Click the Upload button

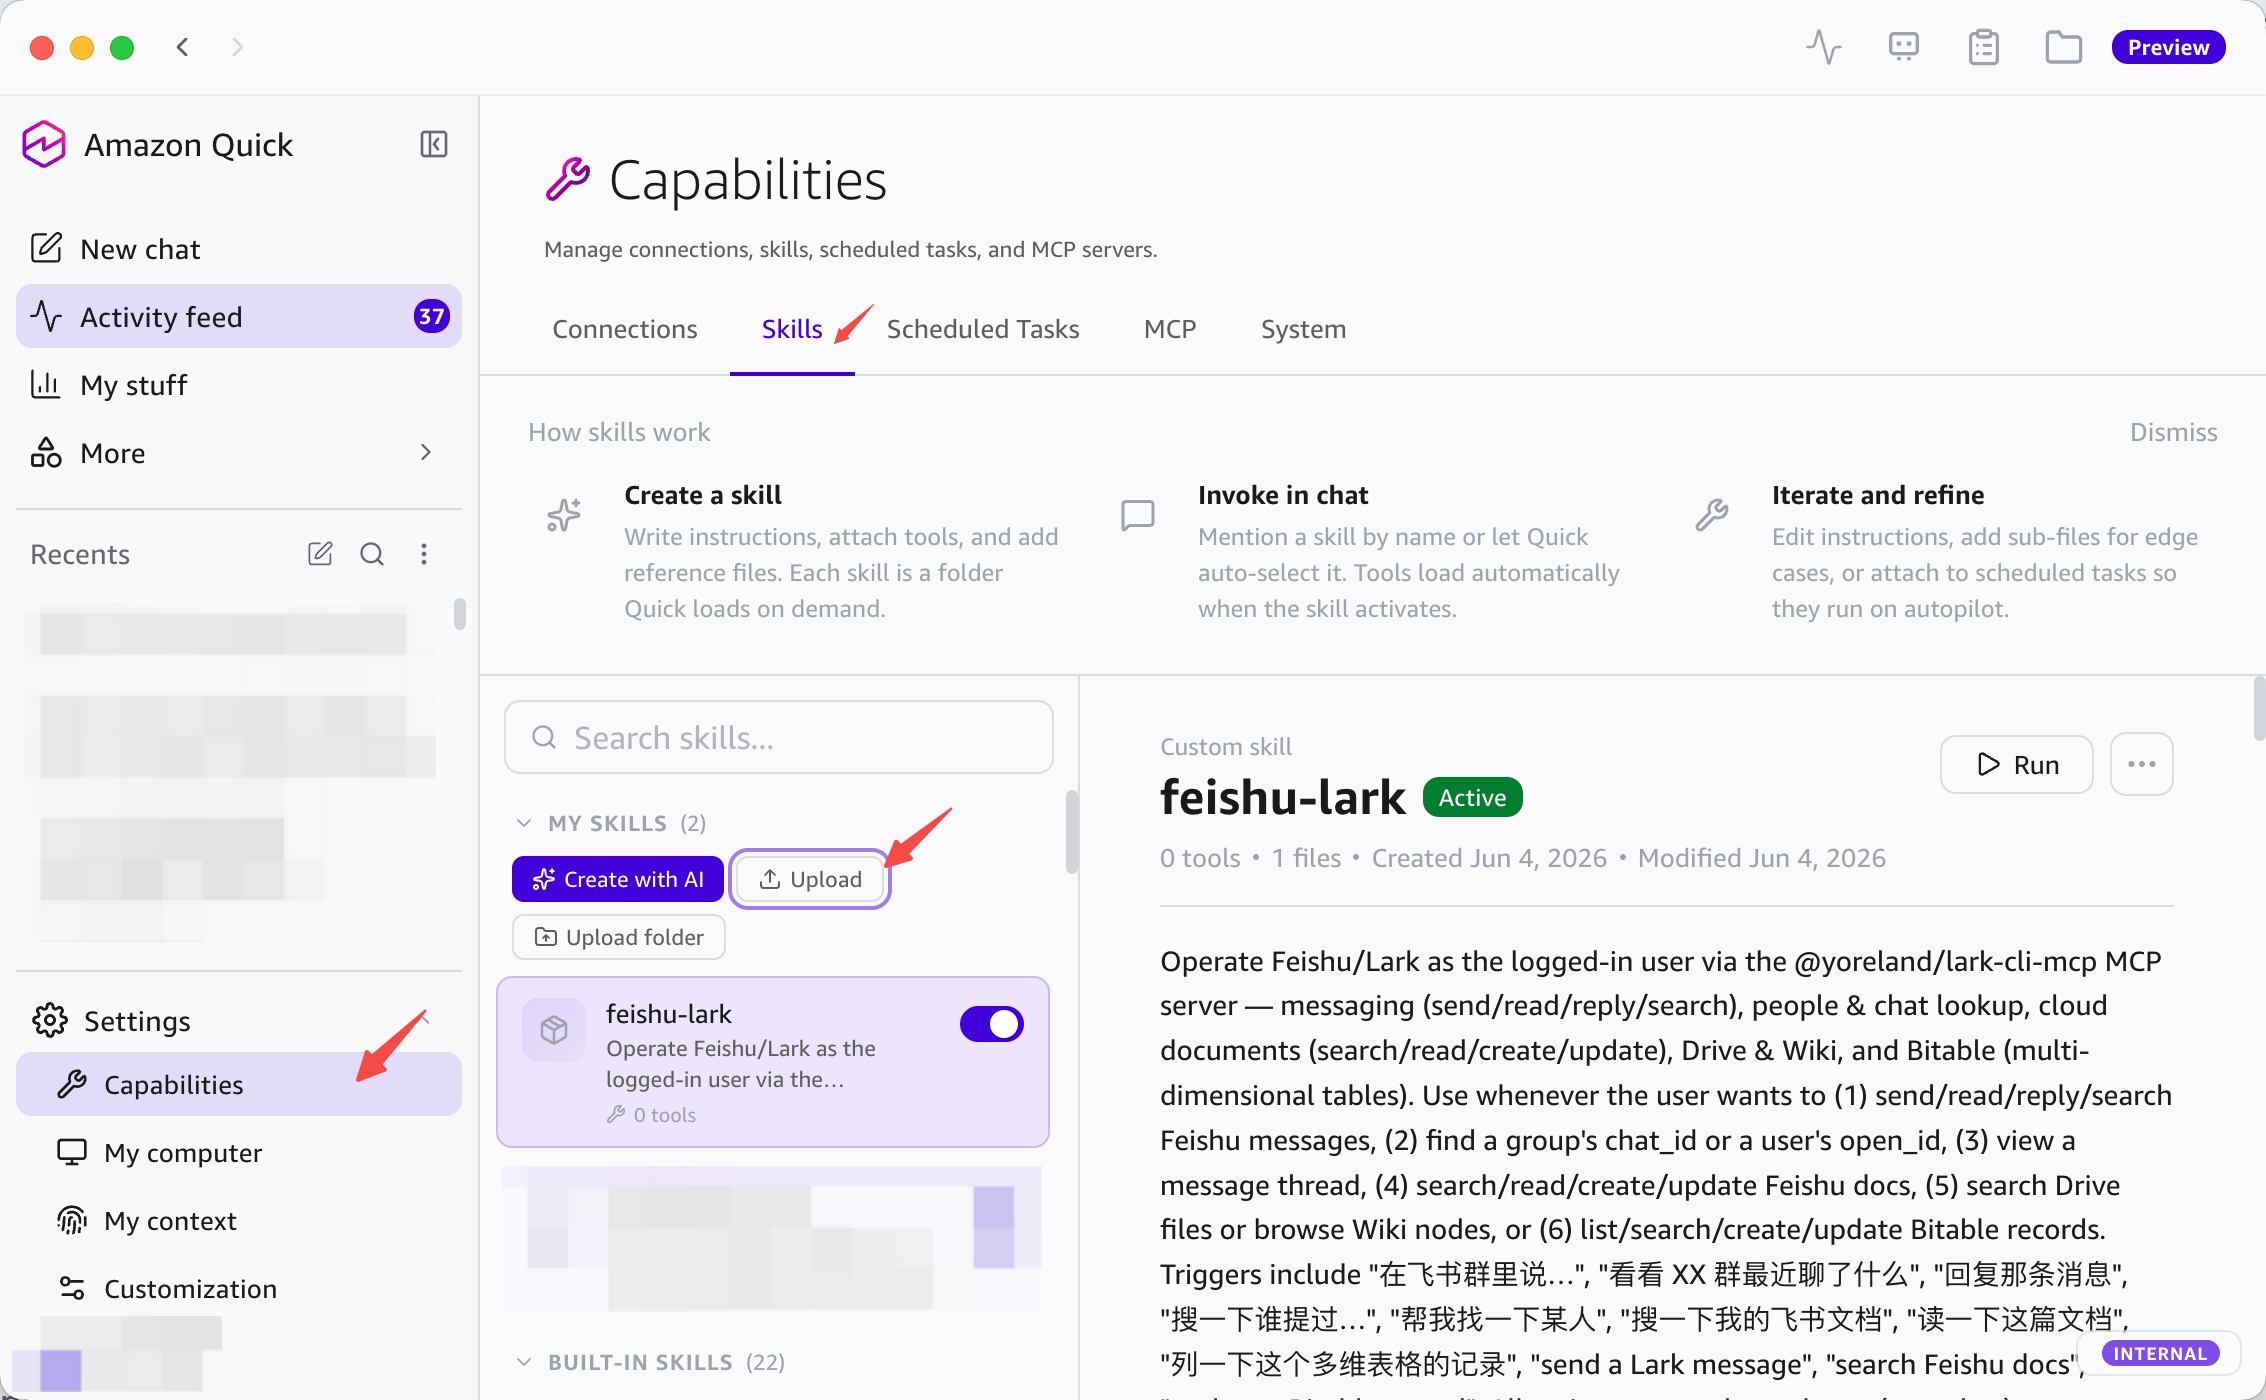pyautogui.click(x=810, y=879)
